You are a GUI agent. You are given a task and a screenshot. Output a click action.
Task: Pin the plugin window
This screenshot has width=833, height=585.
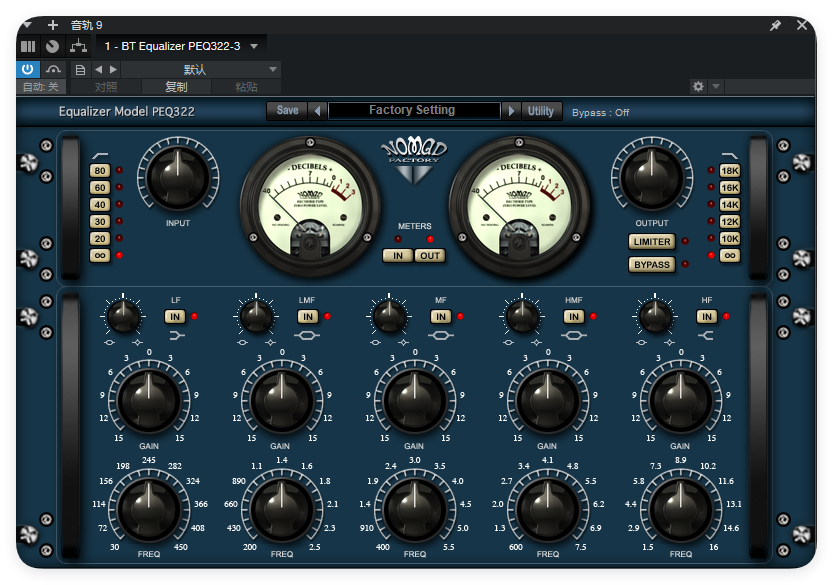[776, 25]
